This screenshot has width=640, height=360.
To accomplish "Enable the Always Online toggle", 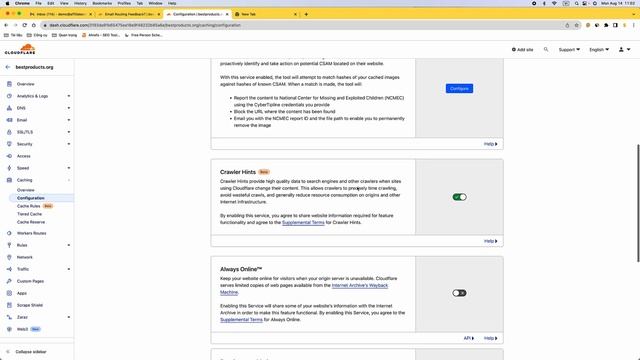I will click(x=459, y=293).
